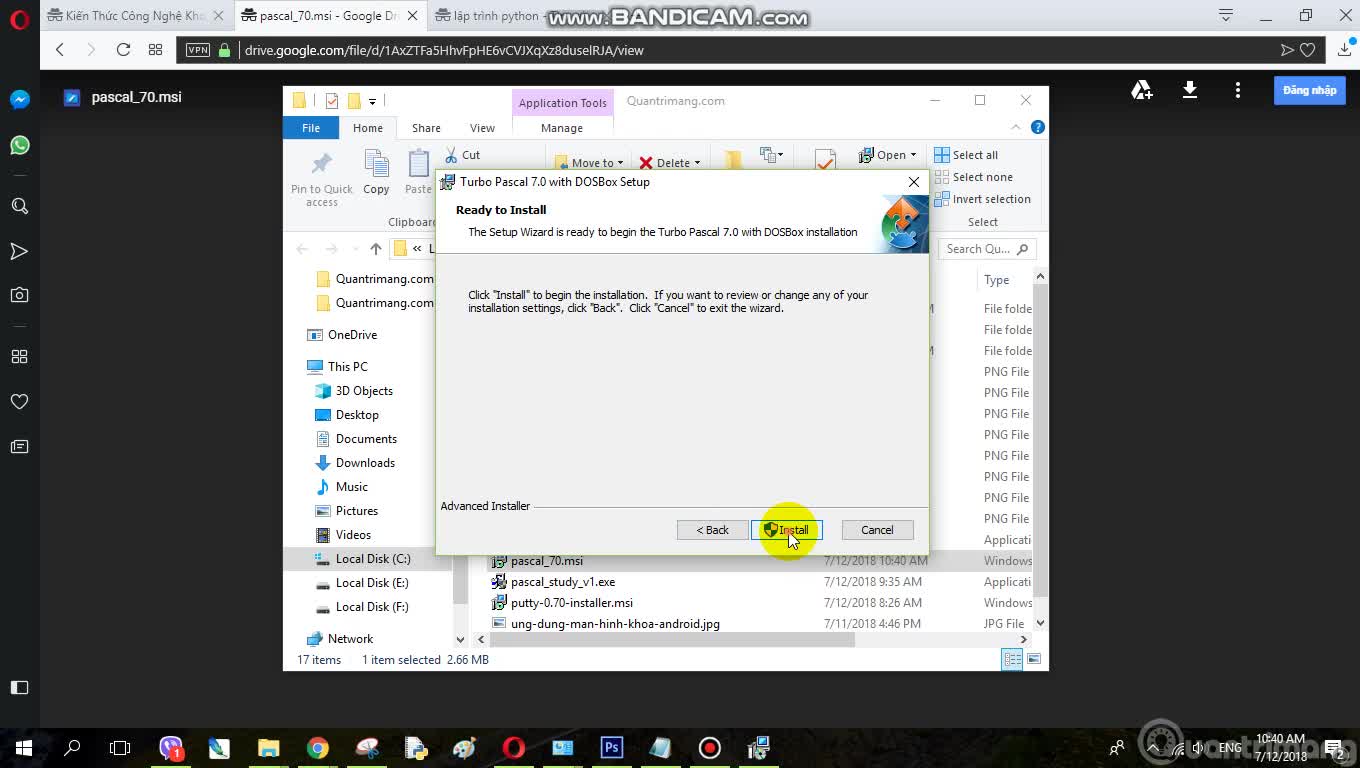Viewport: 1360px width, 768px height.
Task: Open Explorer help question mark icon
Action: 1038,127
